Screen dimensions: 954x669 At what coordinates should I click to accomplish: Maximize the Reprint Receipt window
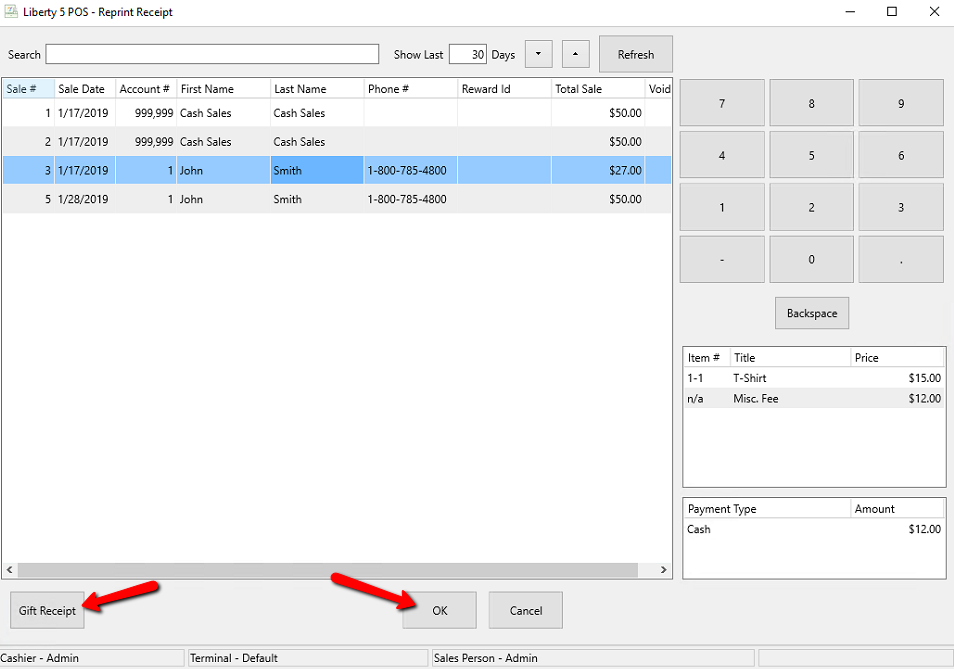coord(892,12)
